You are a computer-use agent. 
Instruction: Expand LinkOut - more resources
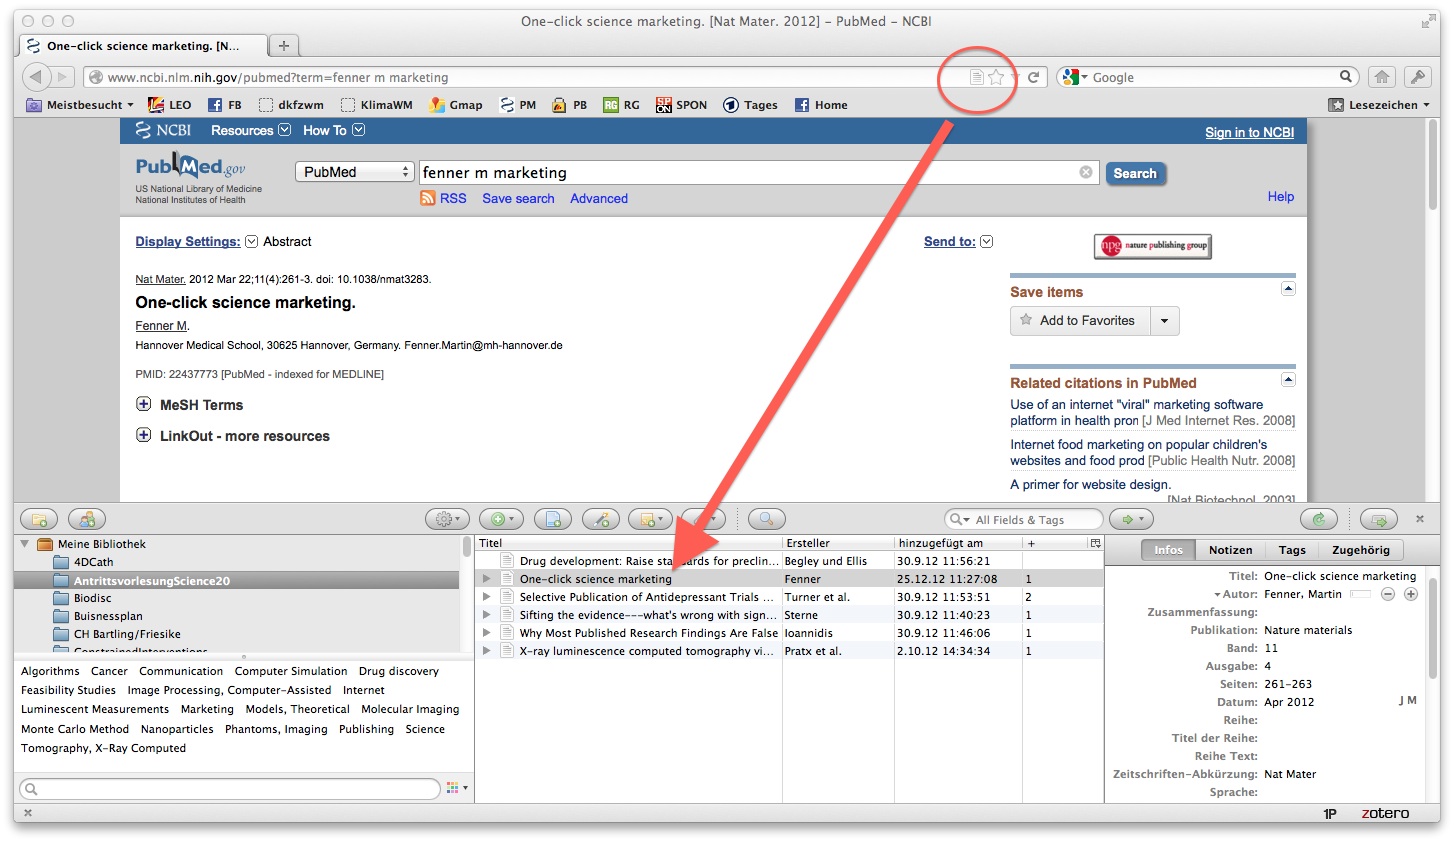click(x=143, y=435)
